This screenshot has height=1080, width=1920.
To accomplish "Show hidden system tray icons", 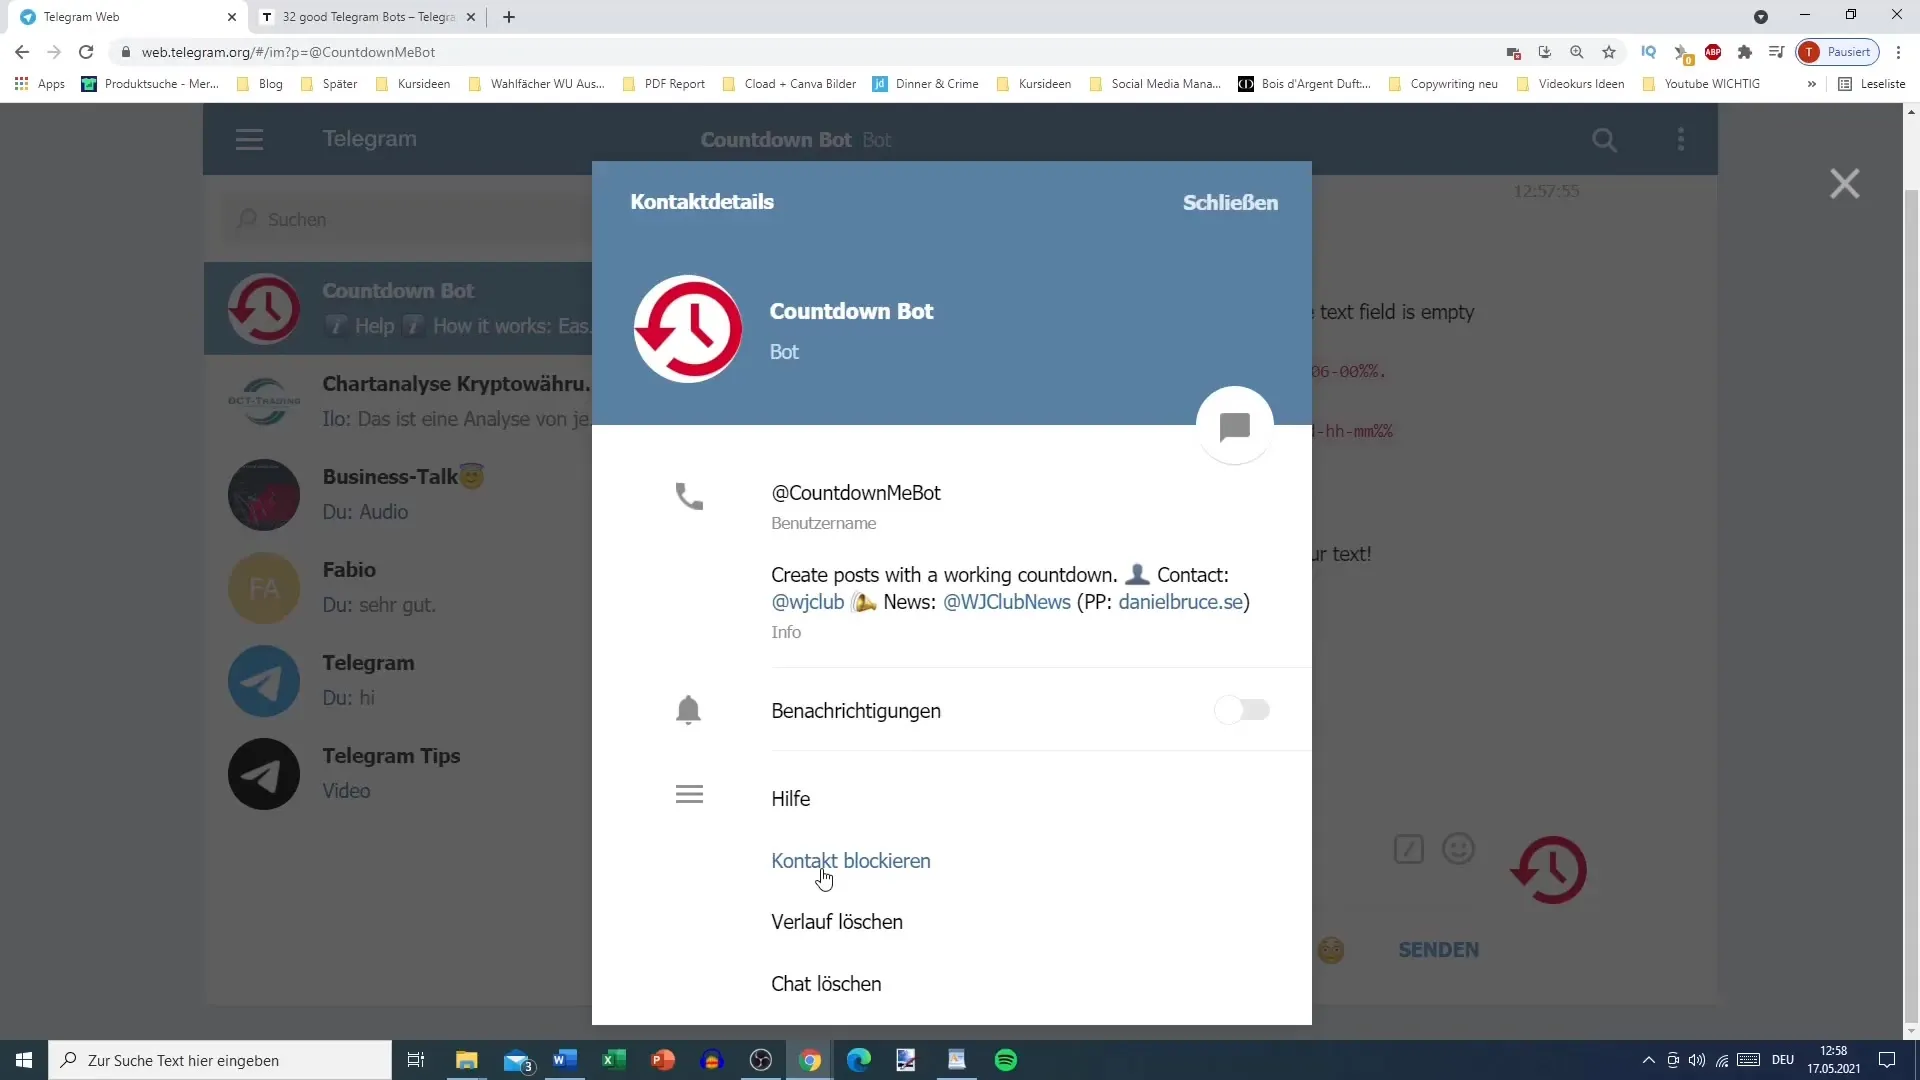I will [x=1648, y=1060].
